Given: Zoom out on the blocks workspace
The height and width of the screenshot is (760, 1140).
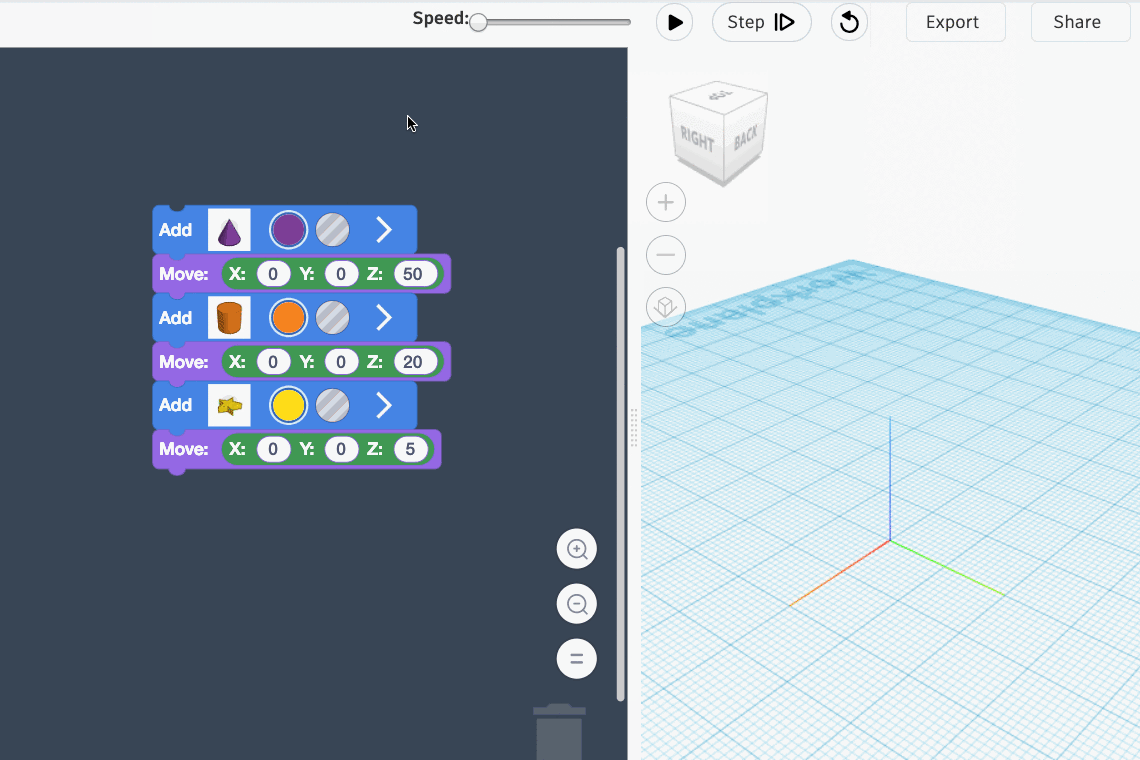Looking at the screenshot, I should [x=577, y=604].
